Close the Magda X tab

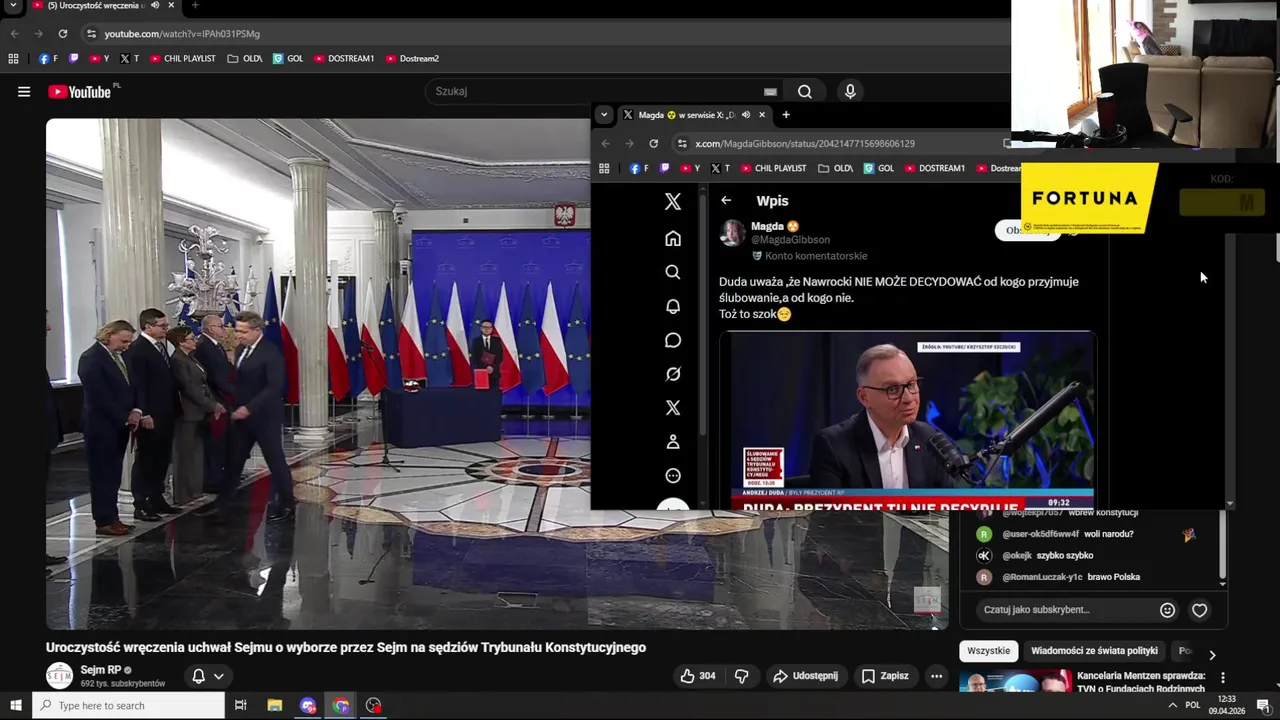point(762,115)
